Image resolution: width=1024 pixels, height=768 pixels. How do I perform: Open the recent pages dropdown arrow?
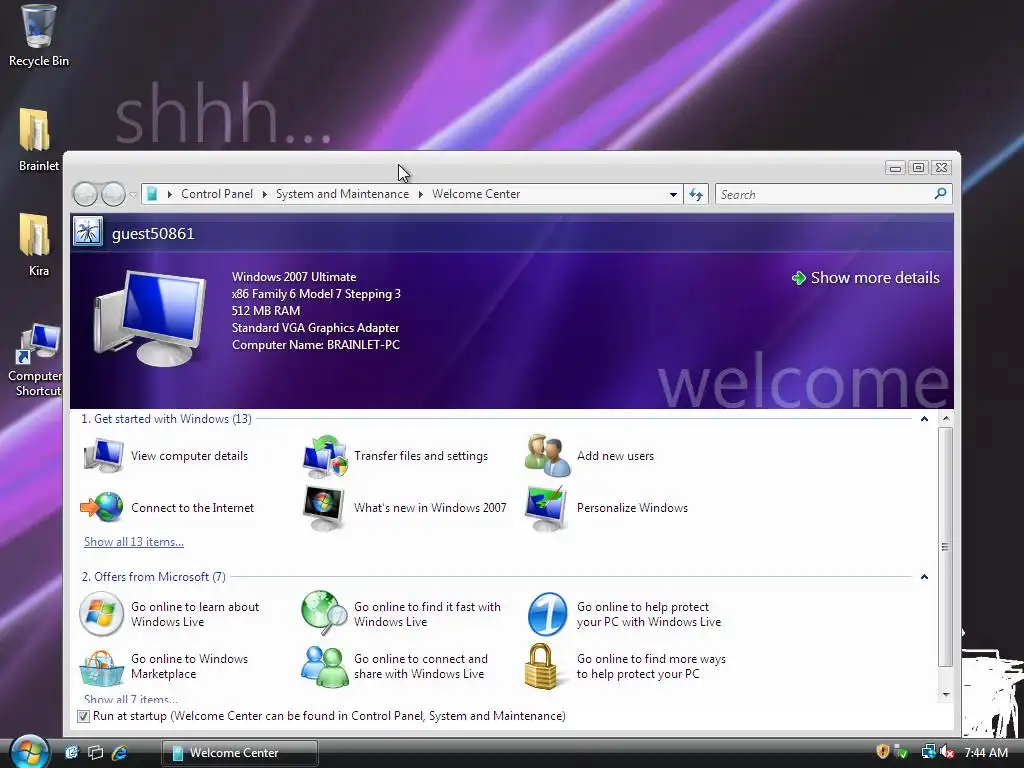pos(133,195)
